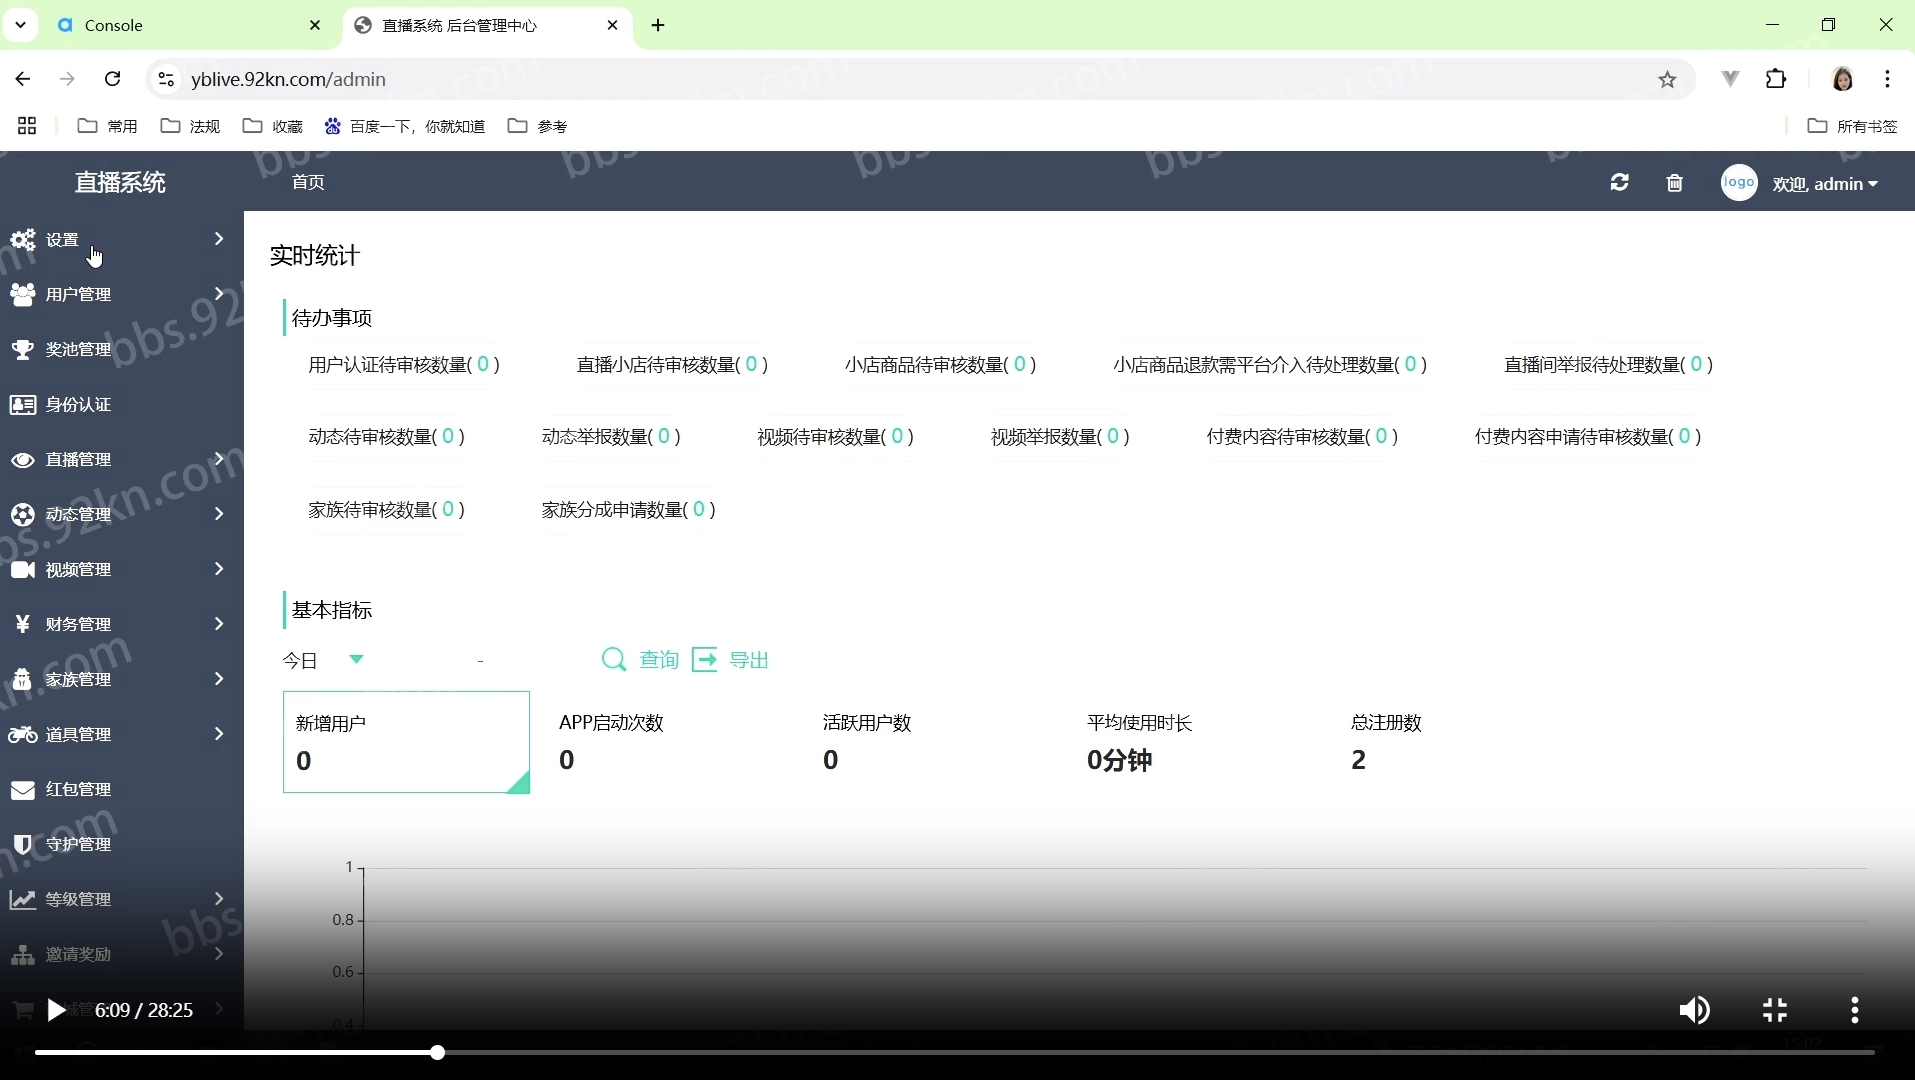
Task: Expand the 动态管理 chevron
Action: point(219,513)
